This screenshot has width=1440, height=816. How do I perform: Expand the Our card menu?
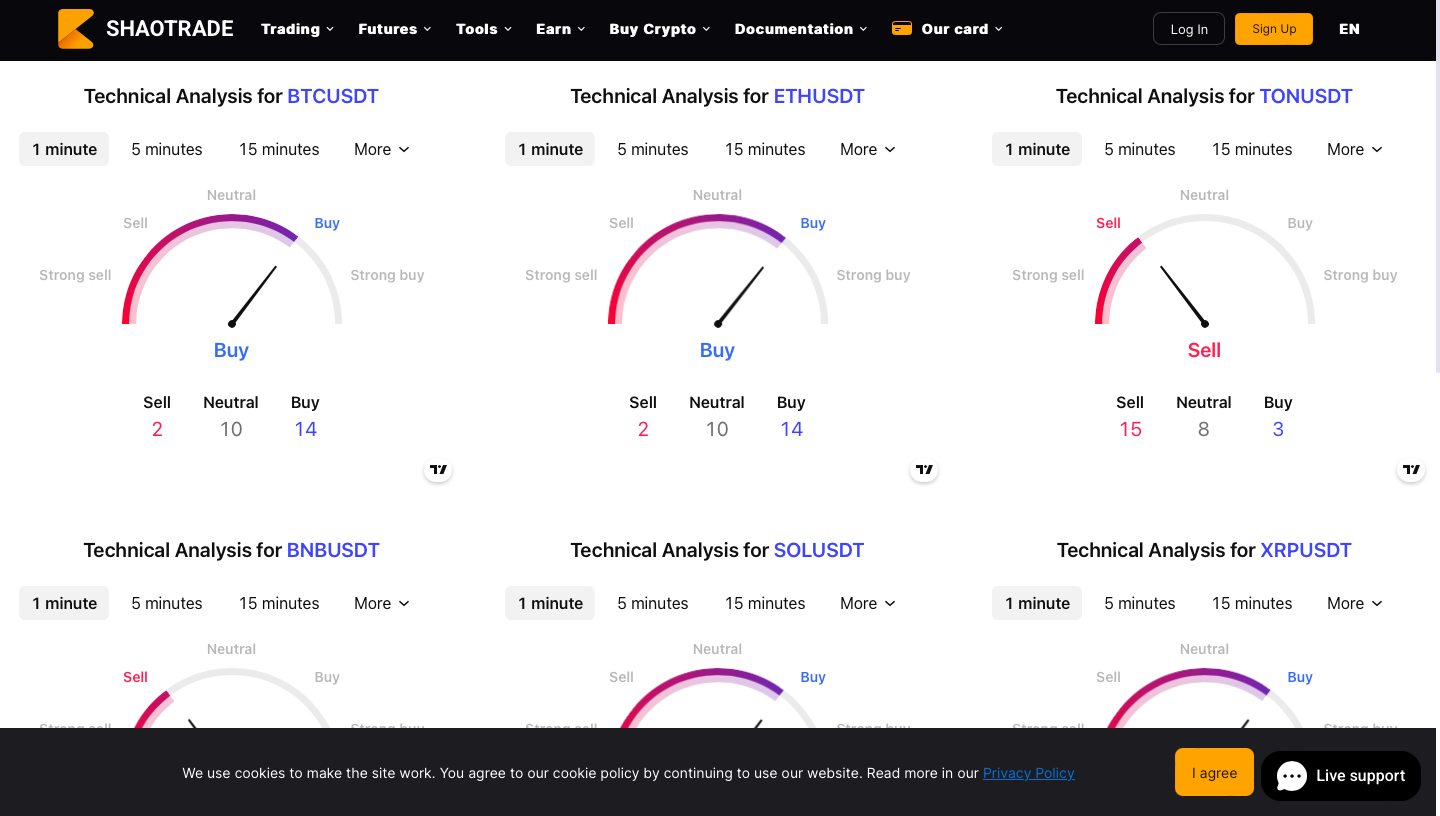click(947, 29)
